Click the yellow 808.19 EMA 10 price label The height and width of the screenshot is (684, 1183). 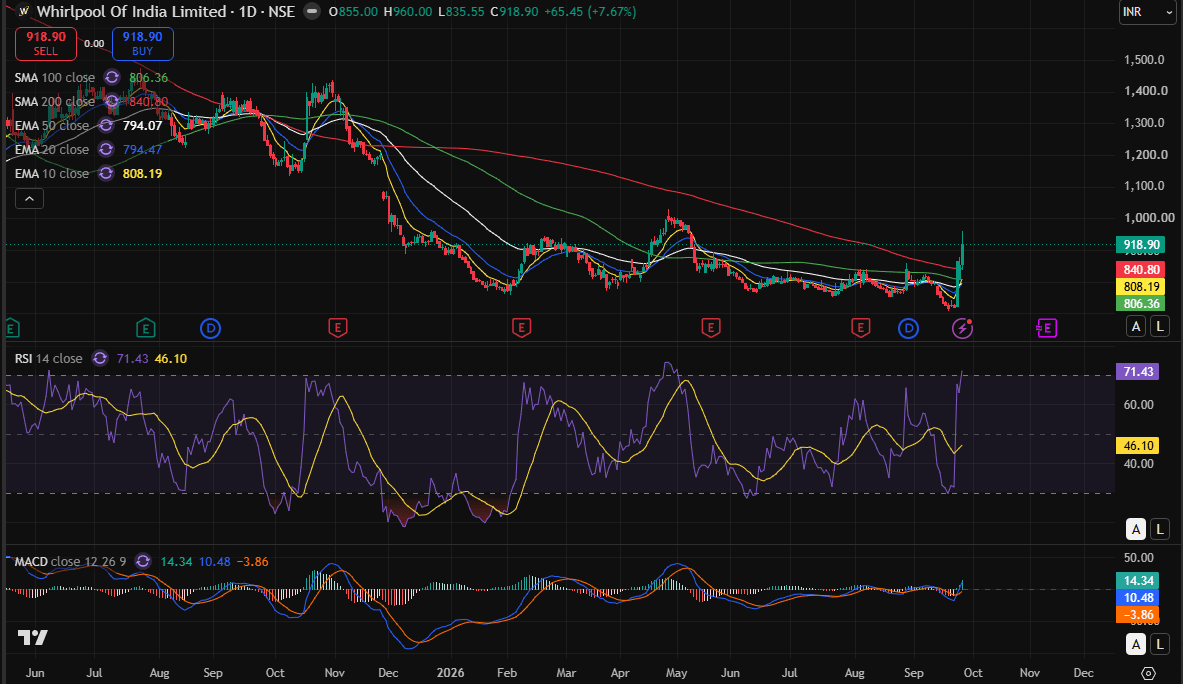1141,287
